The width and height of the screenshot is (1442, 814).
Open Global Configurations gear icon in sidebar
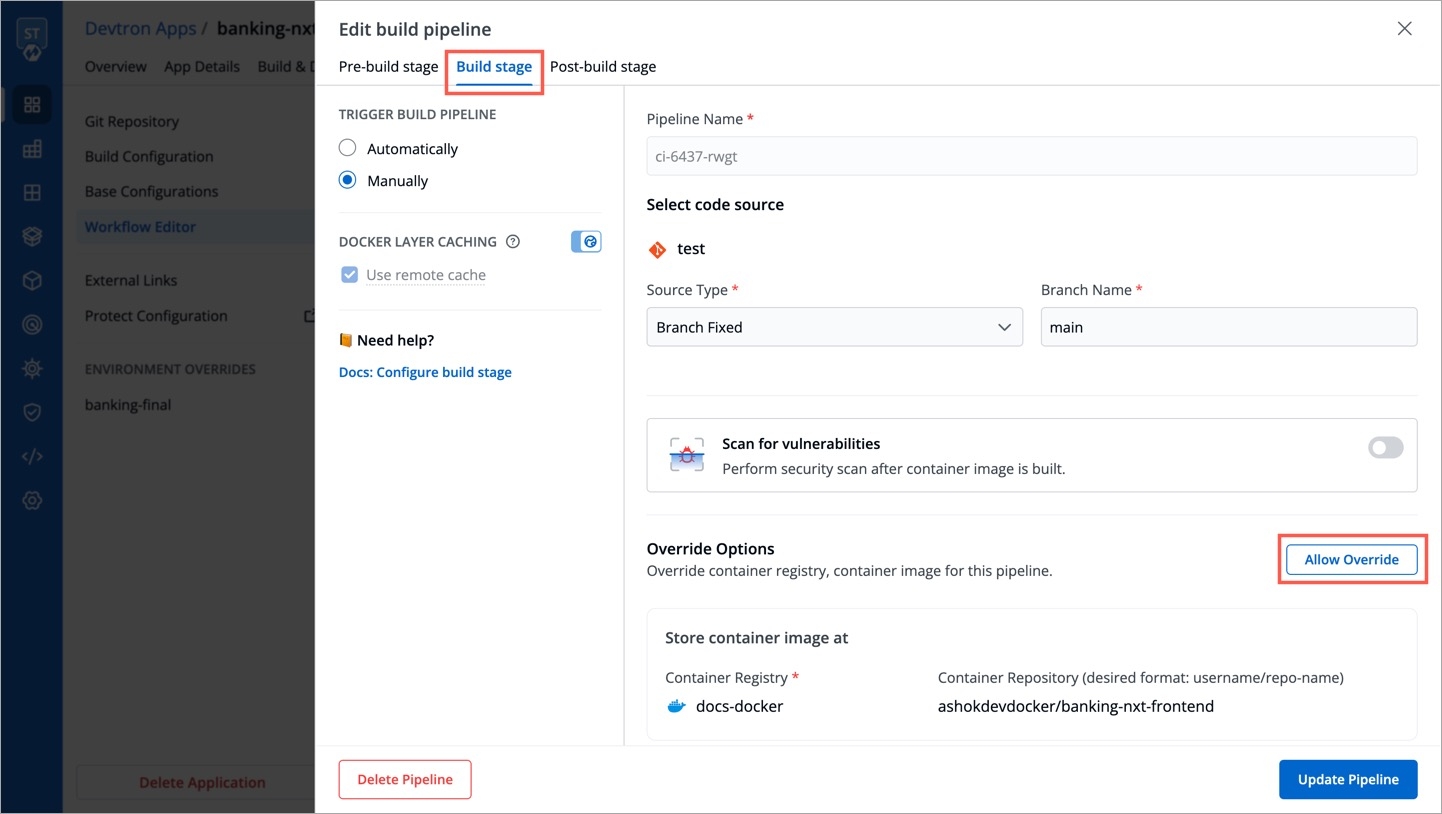[32, 501]
